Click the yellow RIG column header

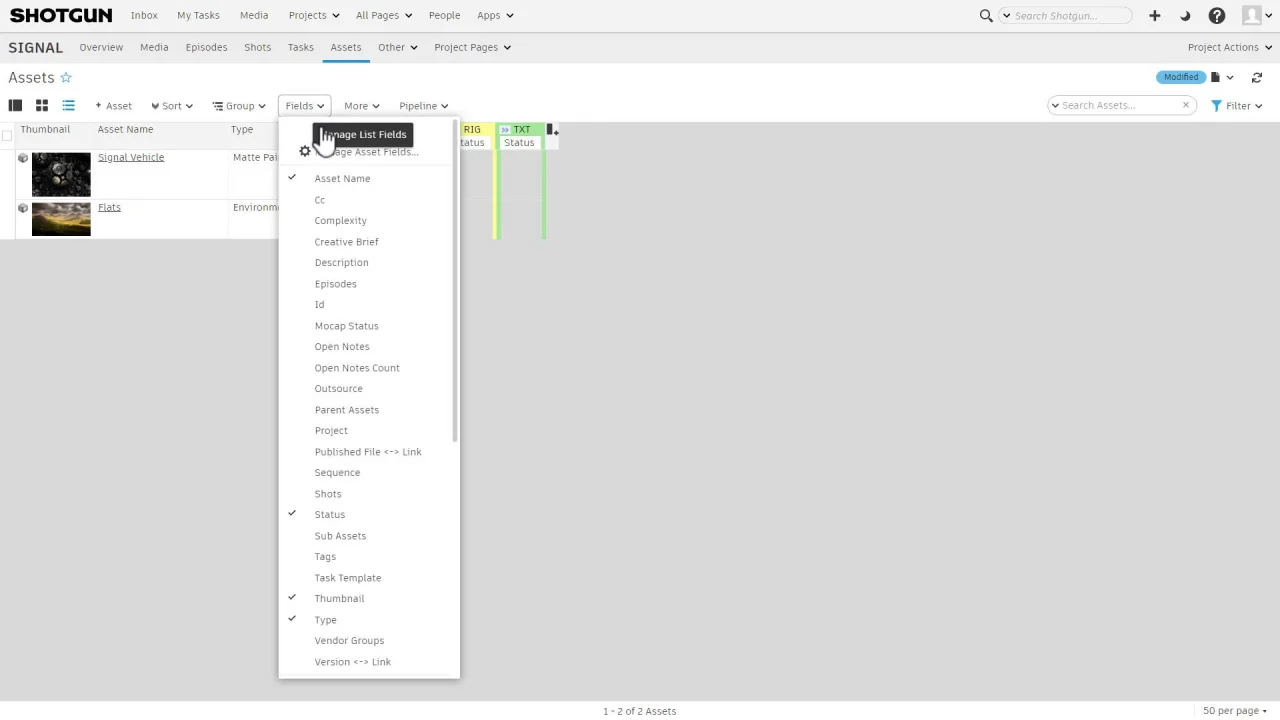coord(474,129)
